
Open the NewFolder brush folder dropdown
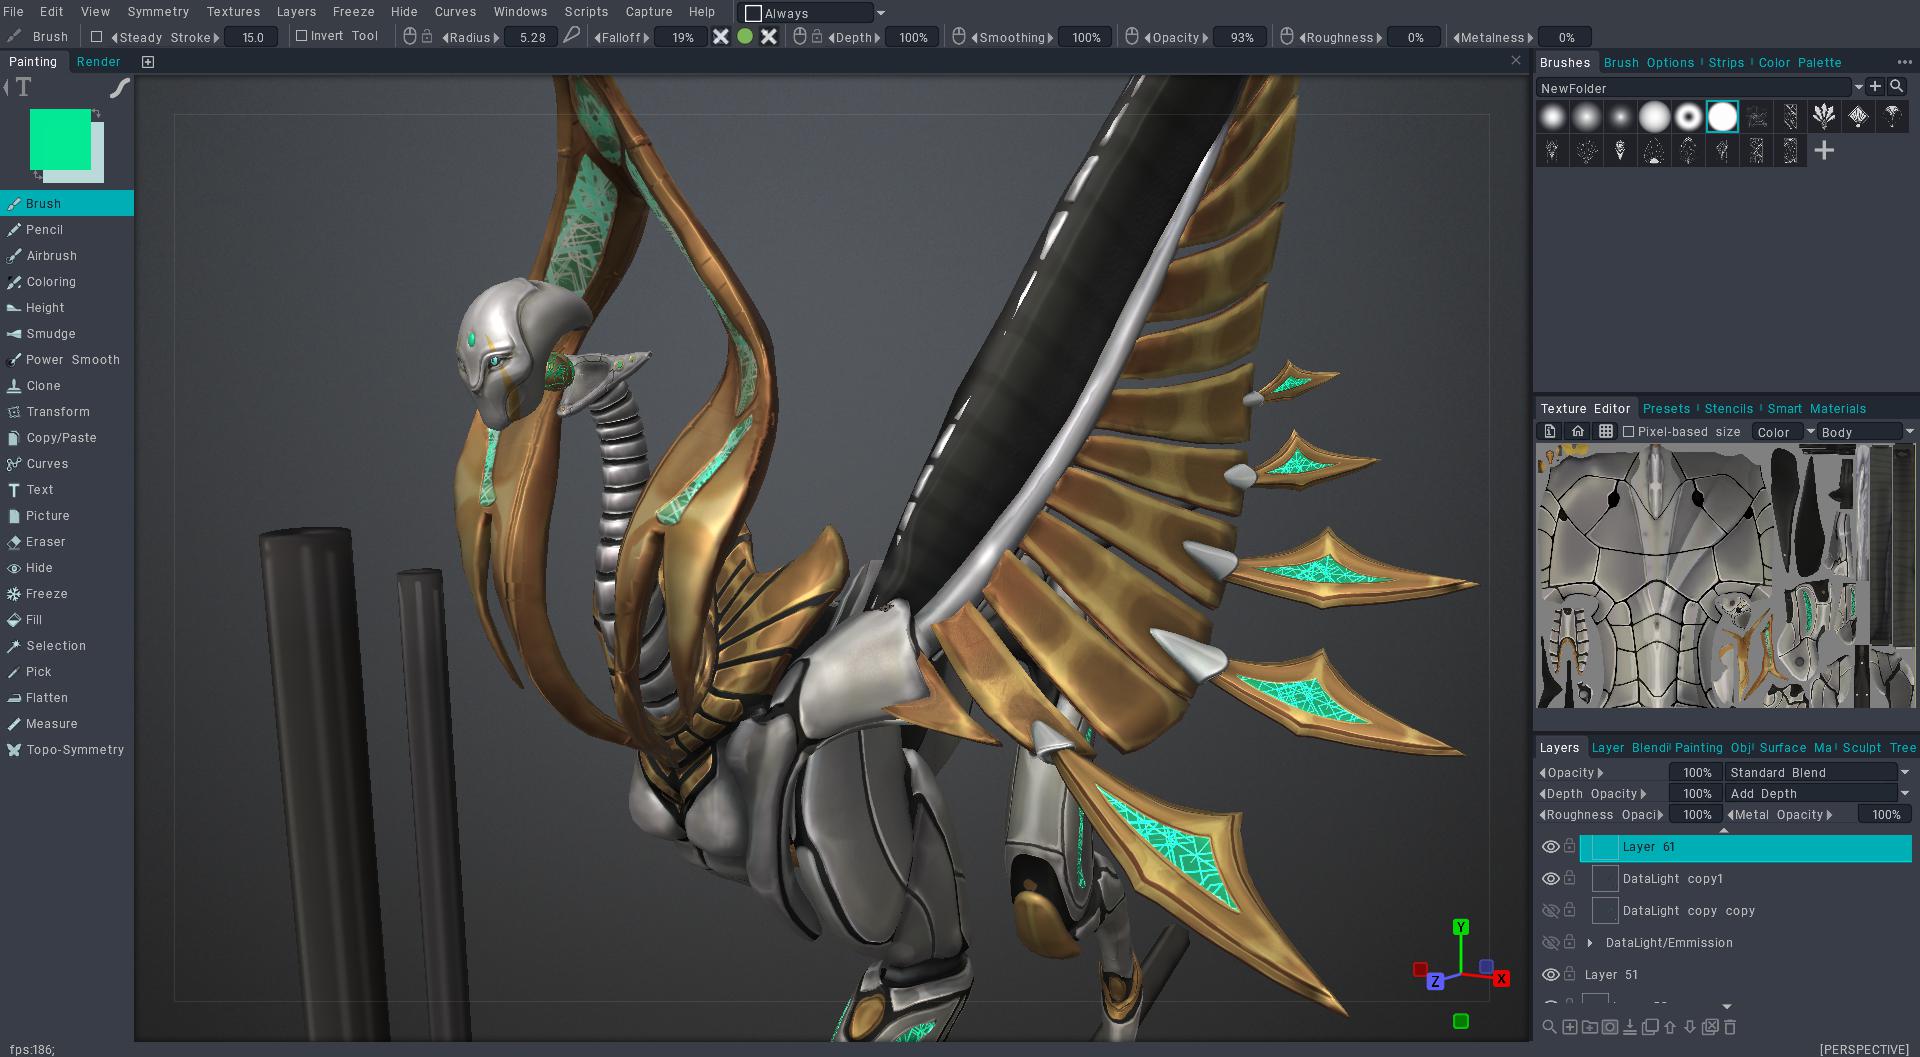tap(1858, 88)
